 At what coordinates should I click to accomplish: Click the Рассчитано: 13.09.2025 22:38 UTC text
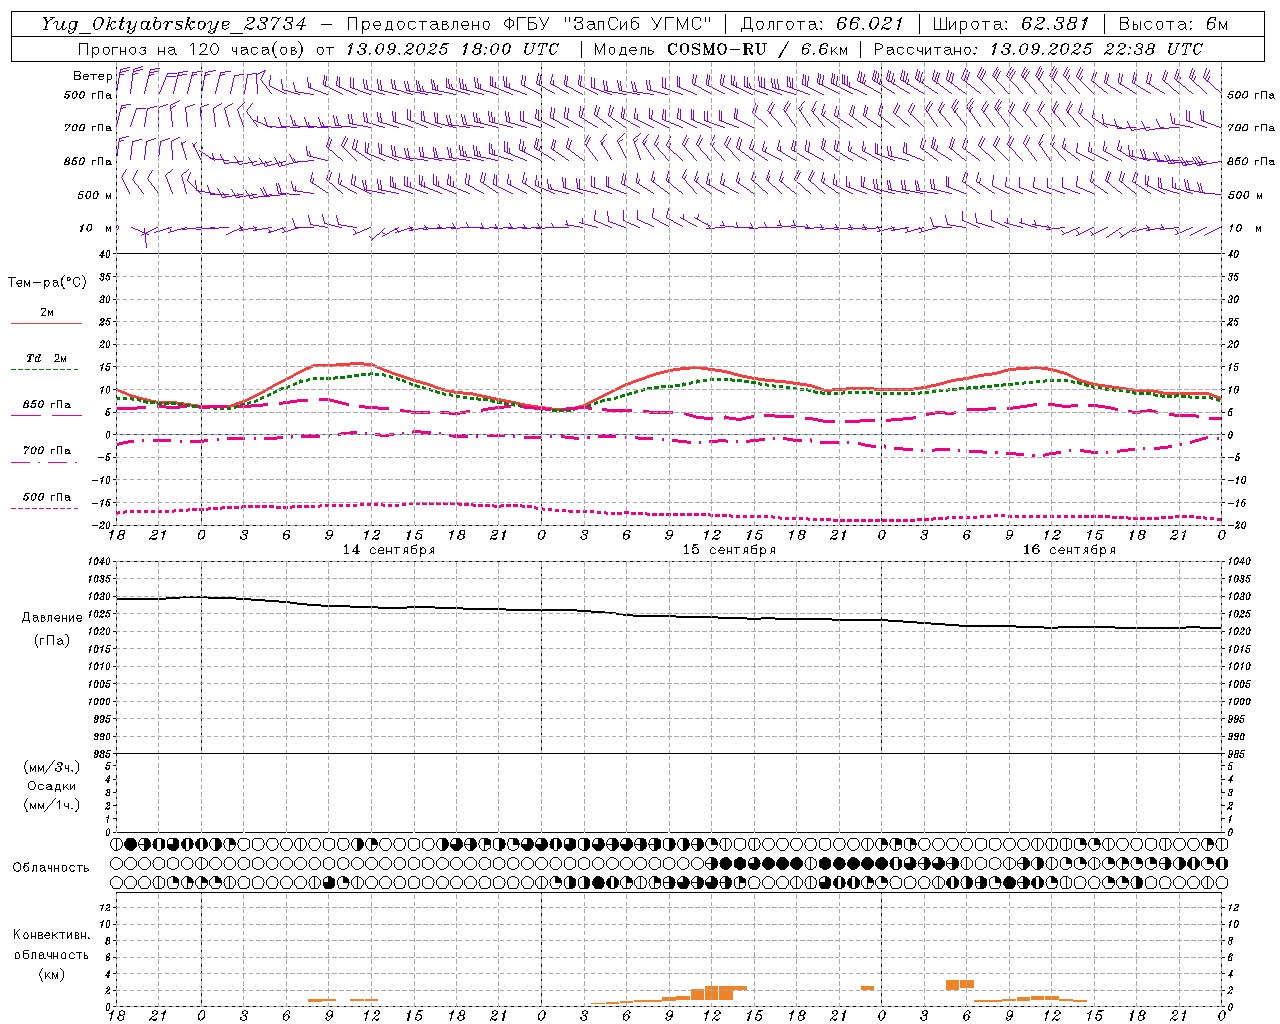[x=1038, y=49]
